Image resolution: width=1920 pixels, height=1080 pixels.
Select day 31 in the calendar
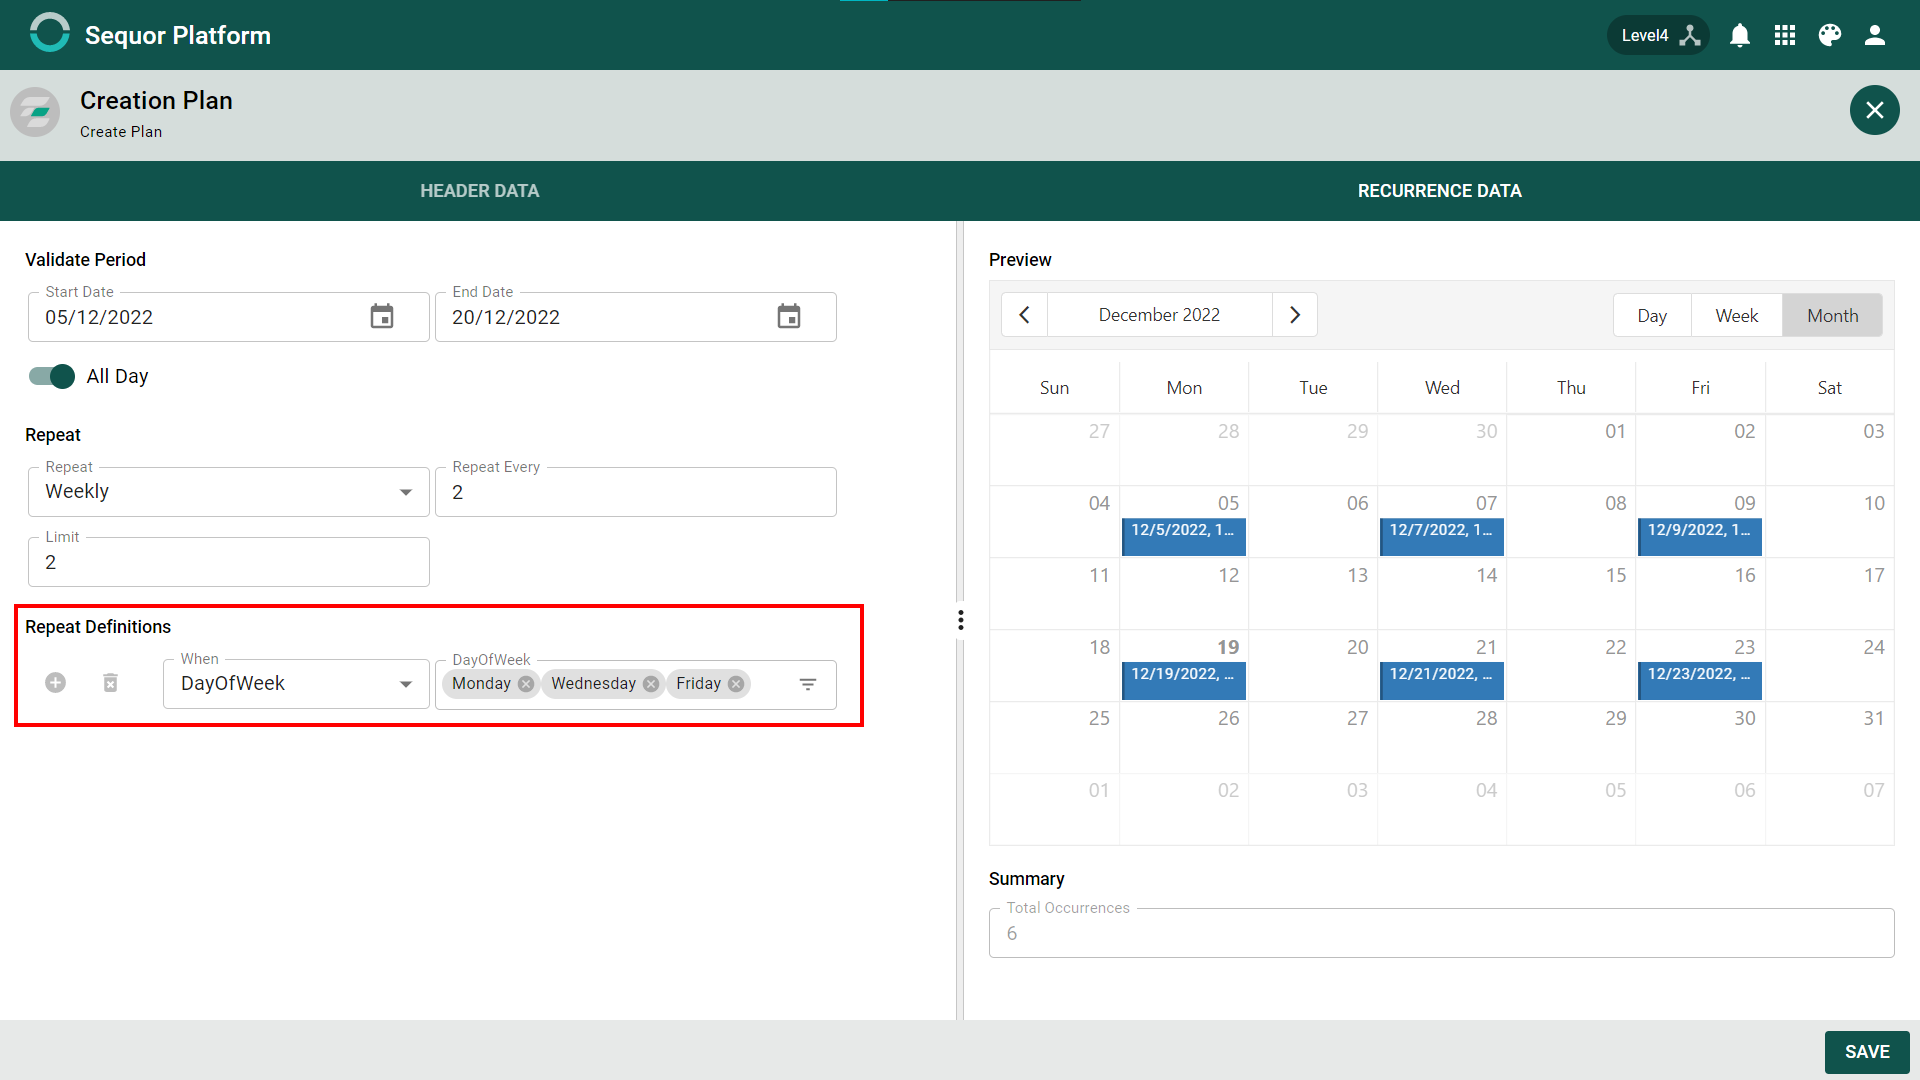(x=1830, y=737)
